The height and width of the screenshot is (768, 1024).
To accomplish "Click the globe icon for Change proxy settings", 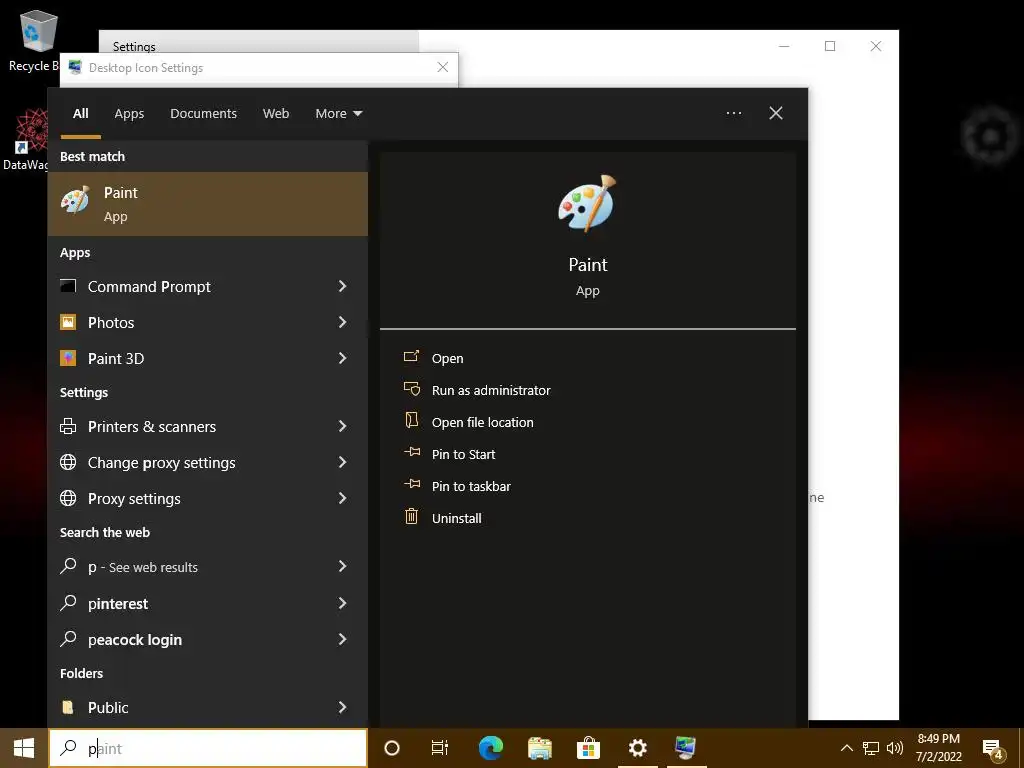I will pyautogui.click(x=68, y=462).
